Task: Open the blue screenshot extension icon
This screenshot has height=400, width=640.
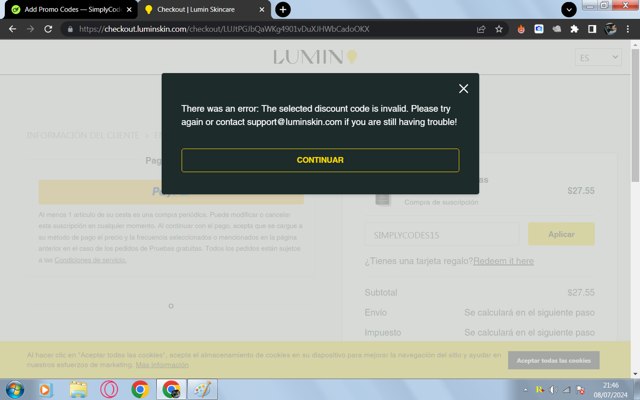Action: pyautogui.click(x=539, y=29)
